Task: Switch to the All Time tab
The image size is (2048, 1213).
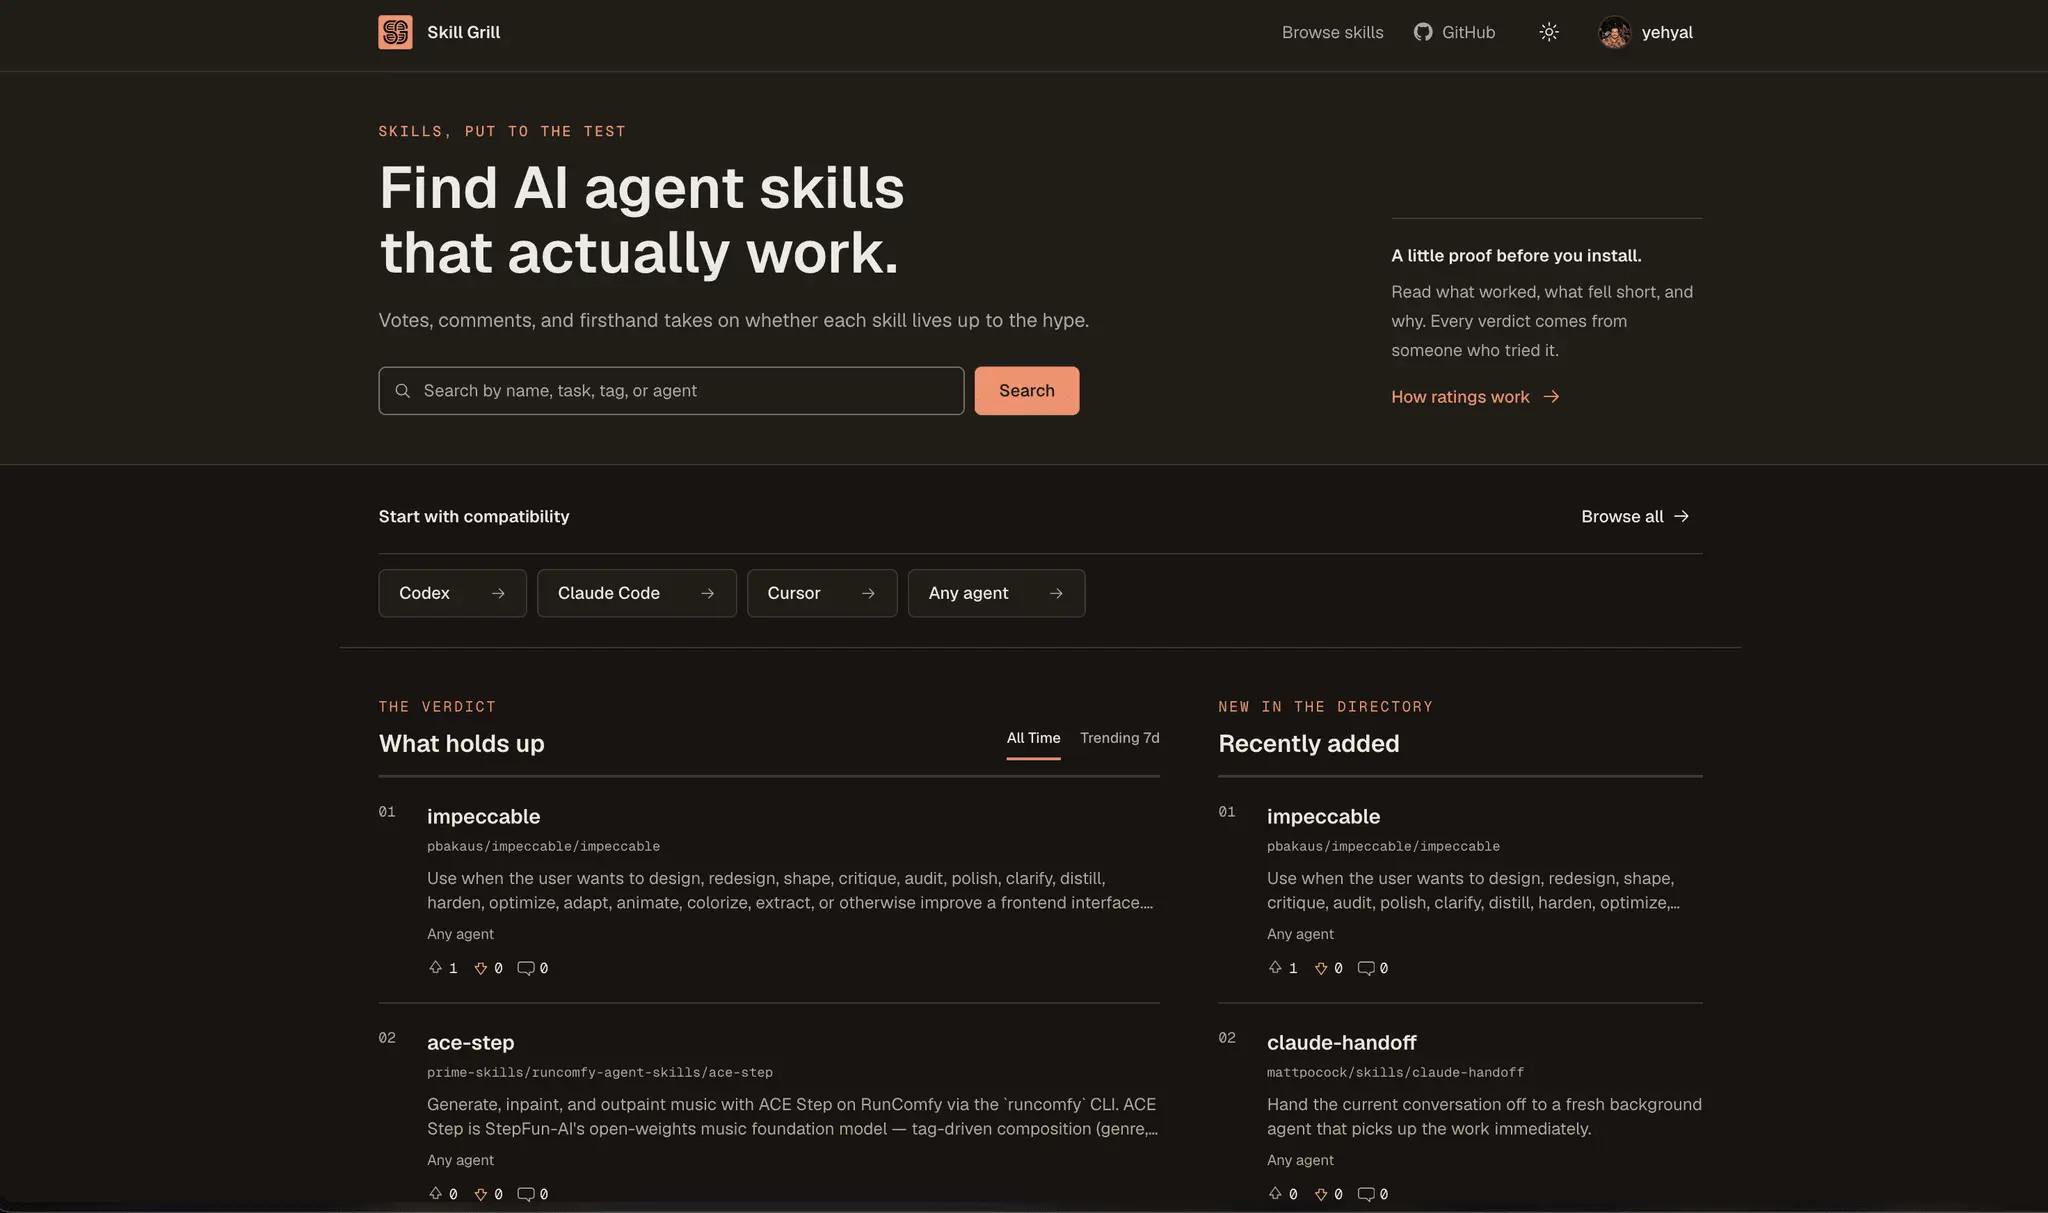Action: [1033, 738]
